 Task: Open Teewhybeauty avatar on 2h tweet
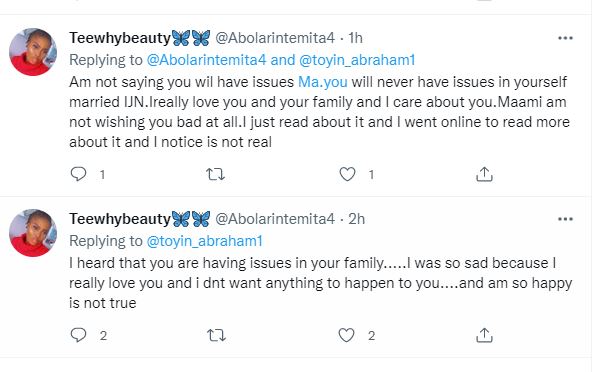tap(33, 233)
